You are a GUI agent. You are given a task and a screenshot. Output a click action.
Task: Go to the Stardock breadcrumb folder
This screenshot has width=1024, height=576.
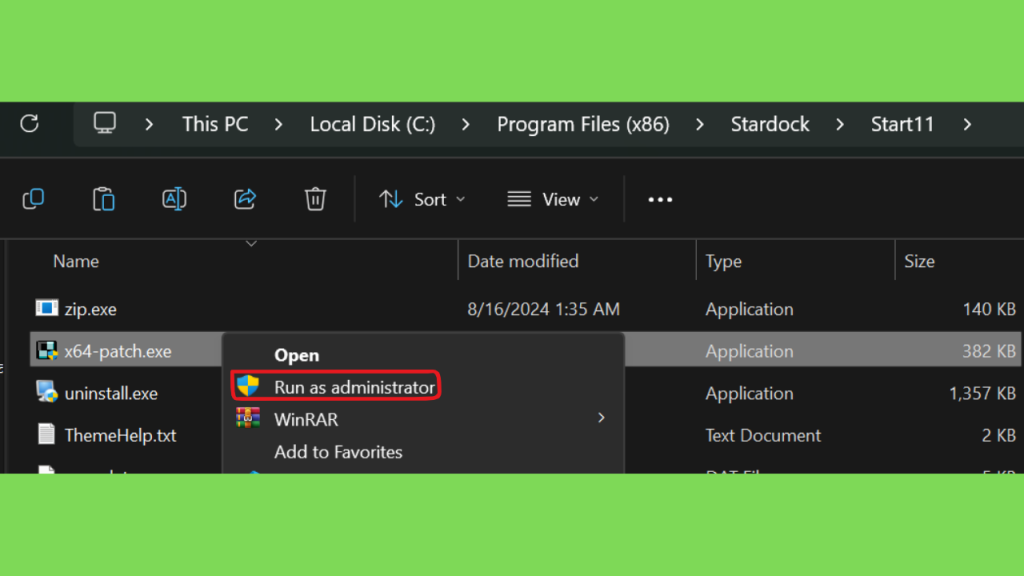tap(770, 124)
